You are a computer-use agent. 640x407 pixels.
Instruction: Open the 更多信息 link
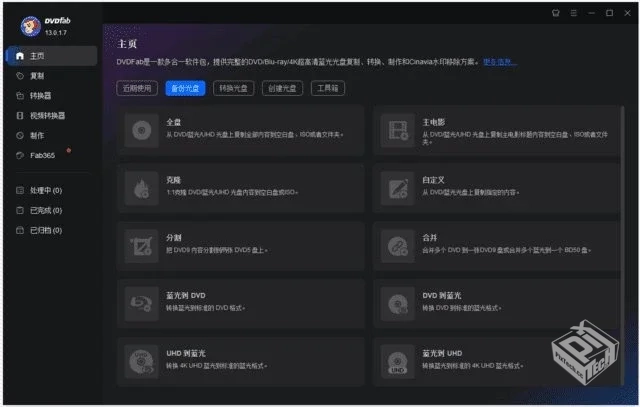[x=500, y=62]
